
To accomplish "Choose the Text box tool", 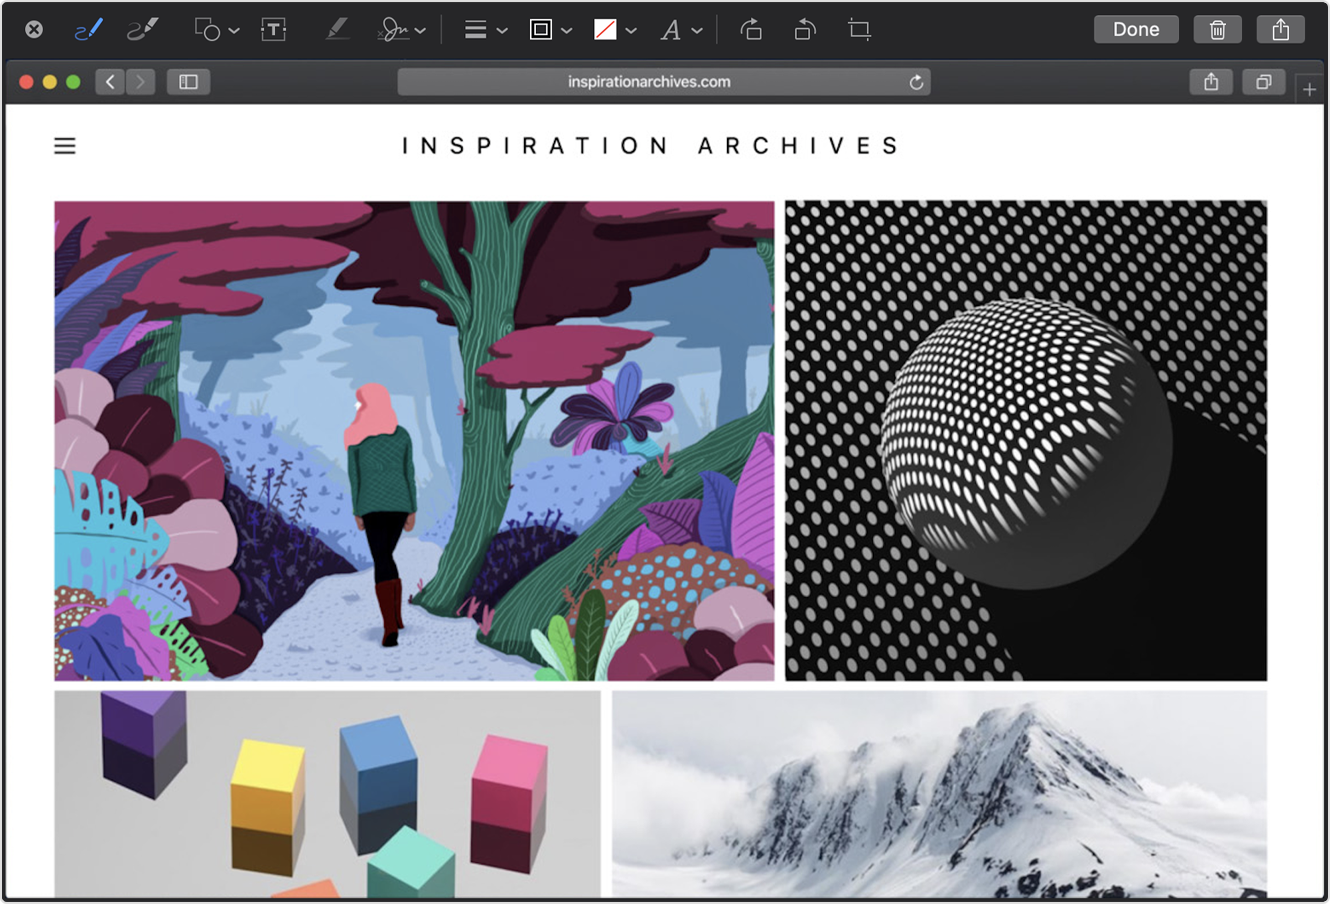I will (273, 30).
